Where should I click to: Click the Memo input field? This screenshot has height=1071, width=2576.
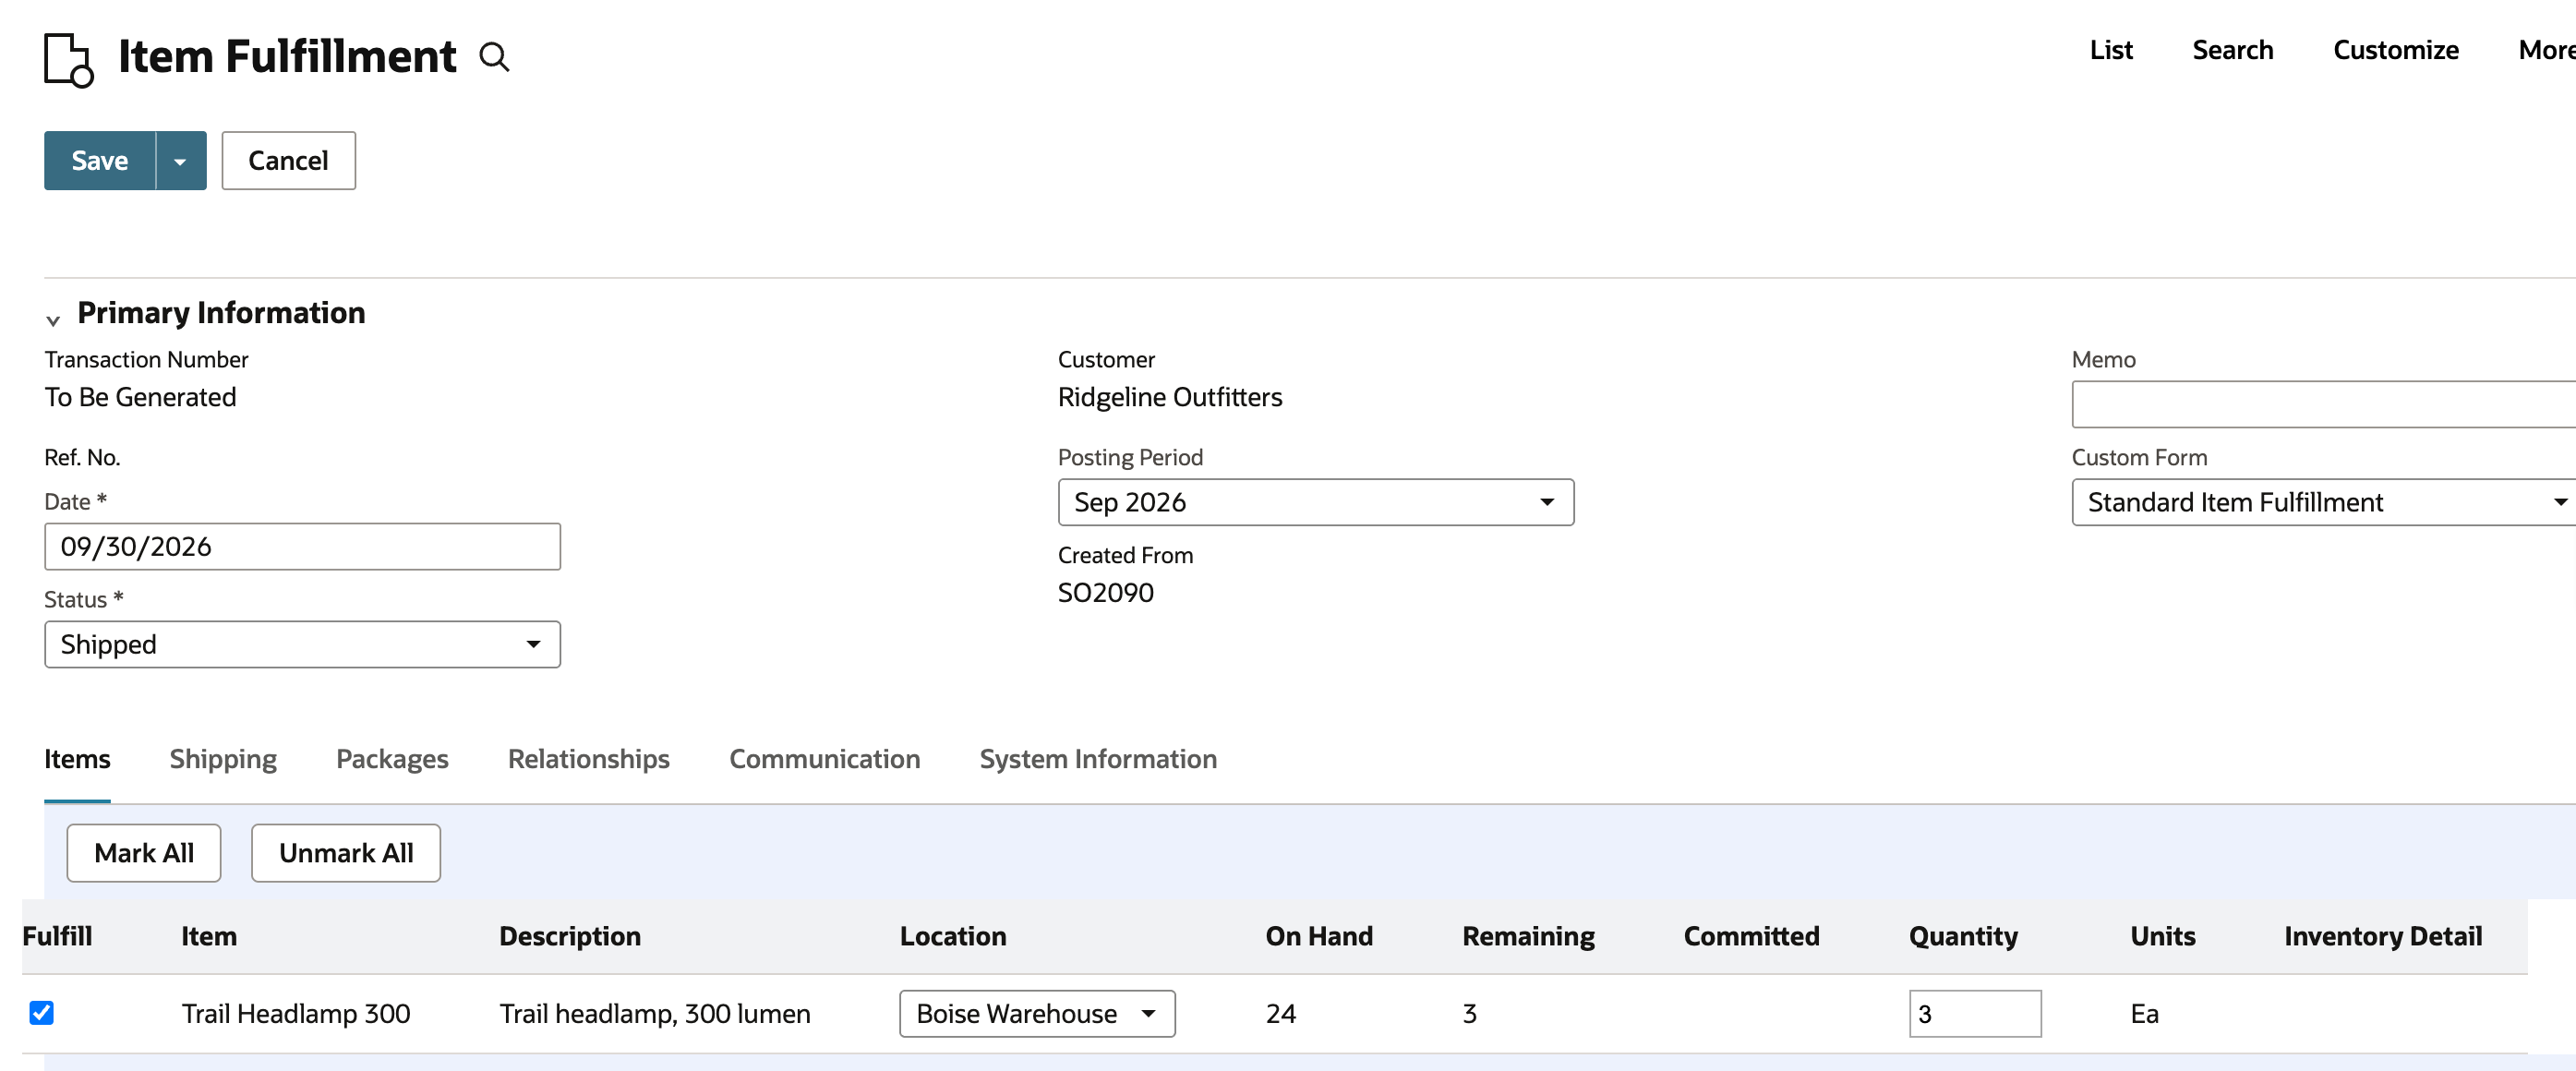pyautogui.click(x=2323, y=404)
